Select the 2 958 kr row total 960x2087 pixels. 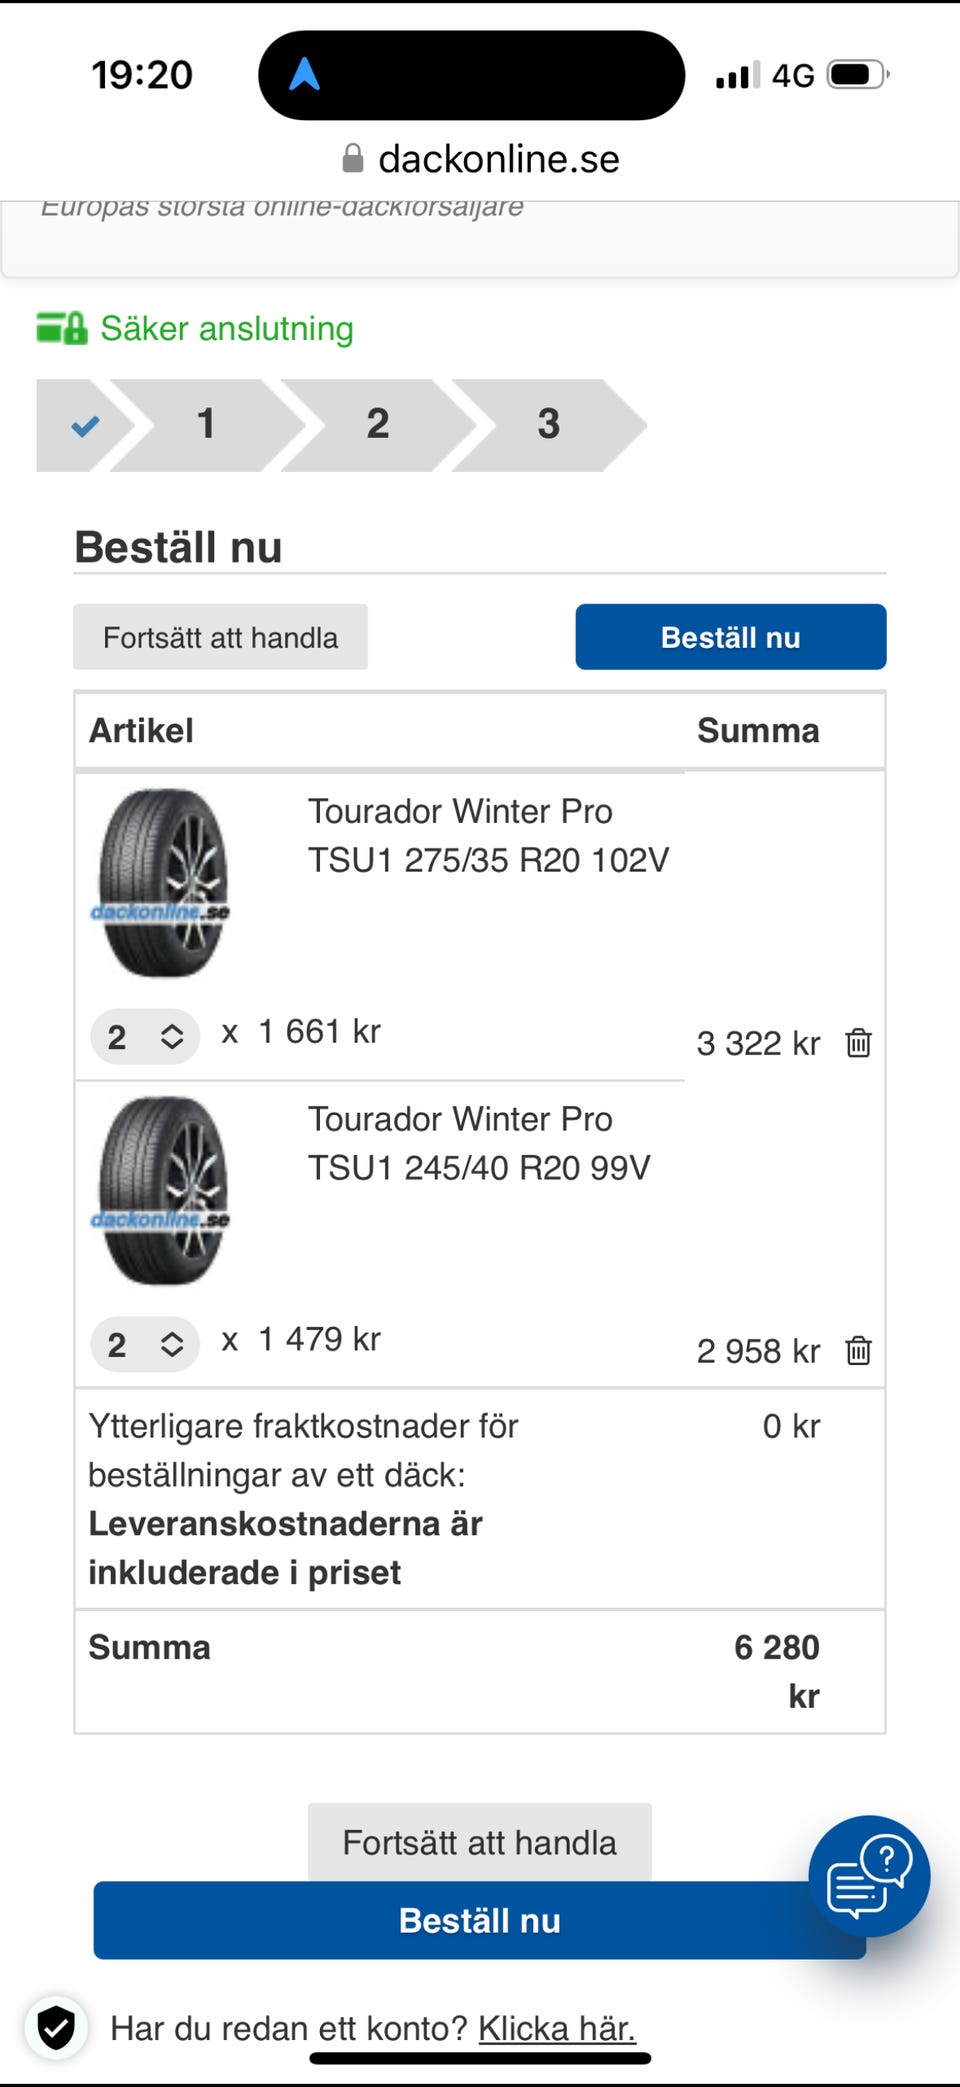[x=758, y=1351]
